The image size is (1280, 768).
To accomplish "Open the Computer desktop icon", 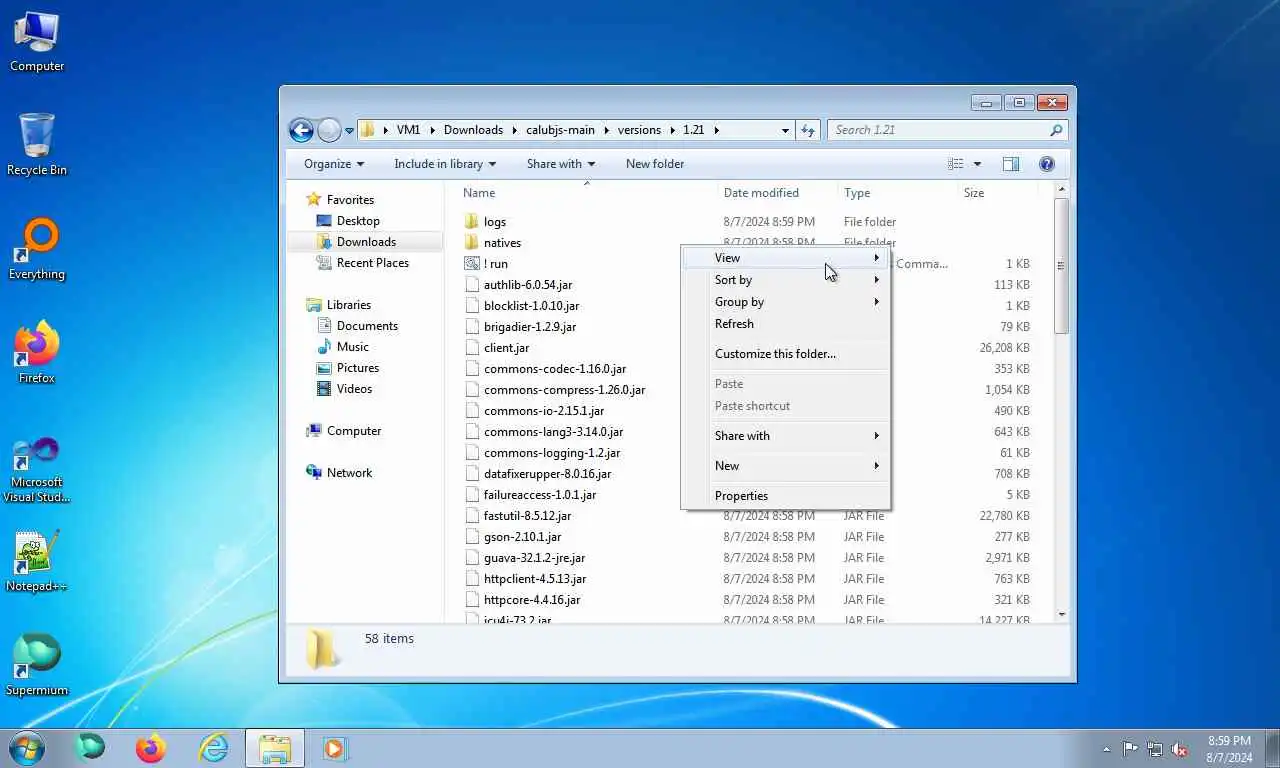I will [37, 42].
